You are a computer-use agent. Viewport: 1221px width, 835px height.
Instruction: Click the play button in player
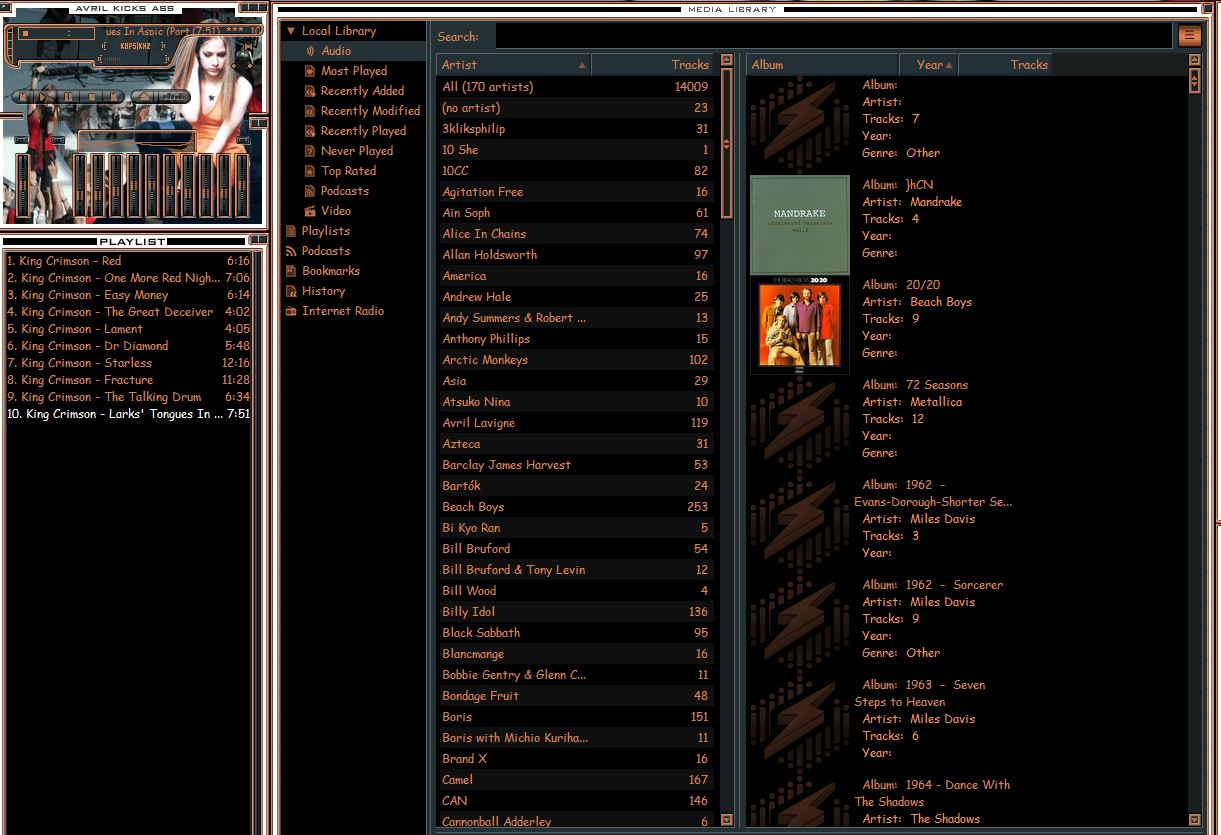click(43, 96)
